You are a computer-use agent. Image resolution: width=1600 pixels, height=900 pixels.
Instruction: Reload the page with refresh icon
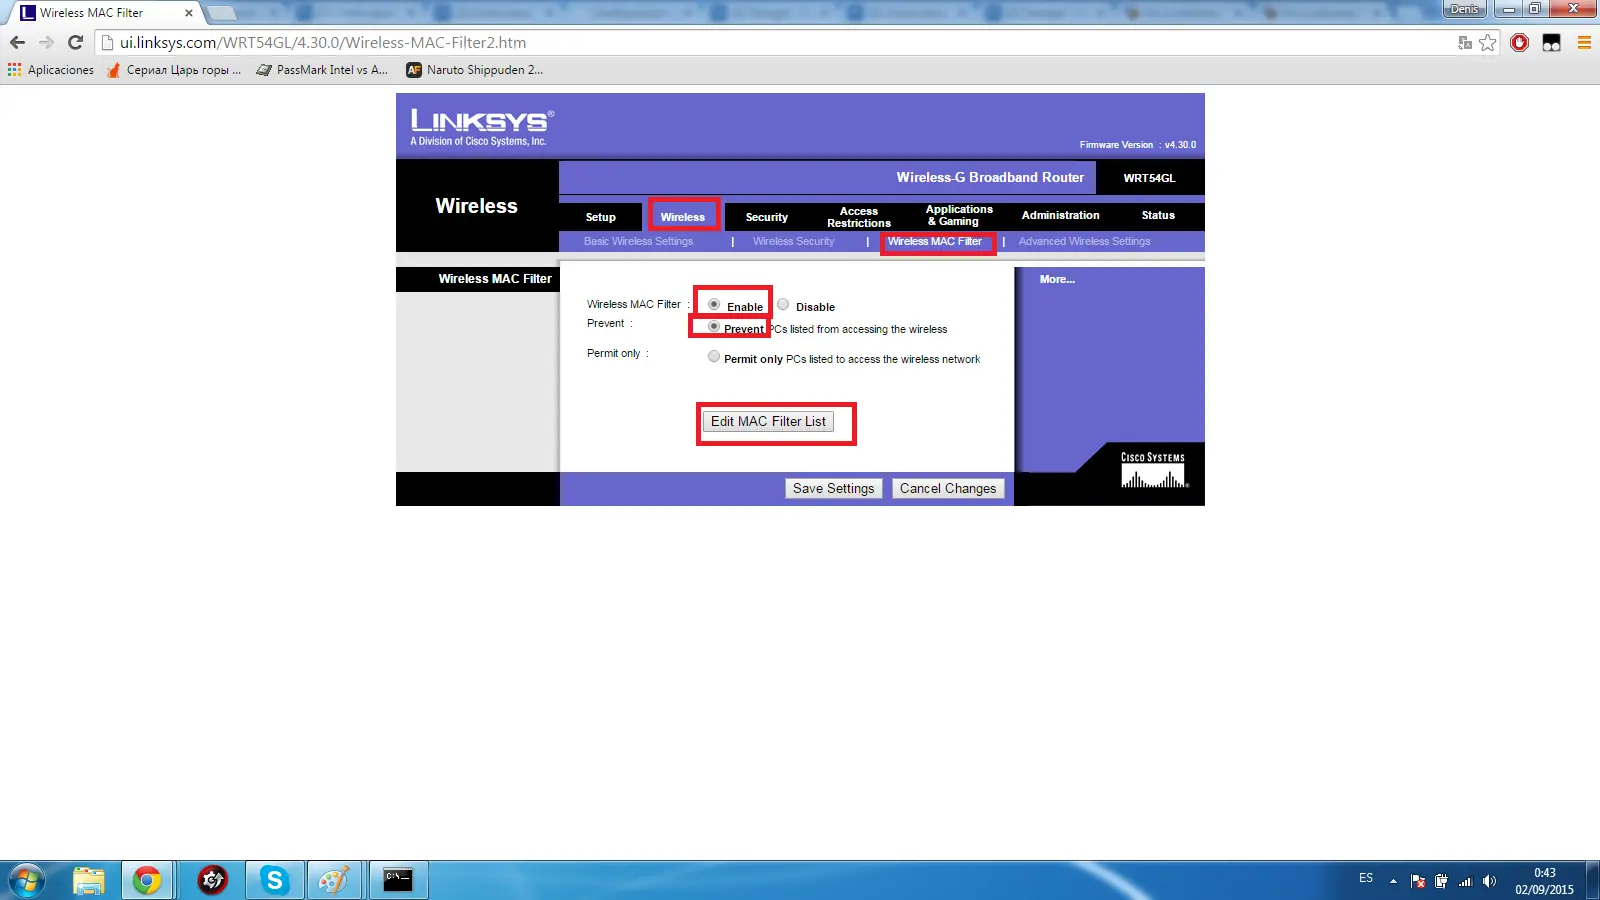pos(75,43)
